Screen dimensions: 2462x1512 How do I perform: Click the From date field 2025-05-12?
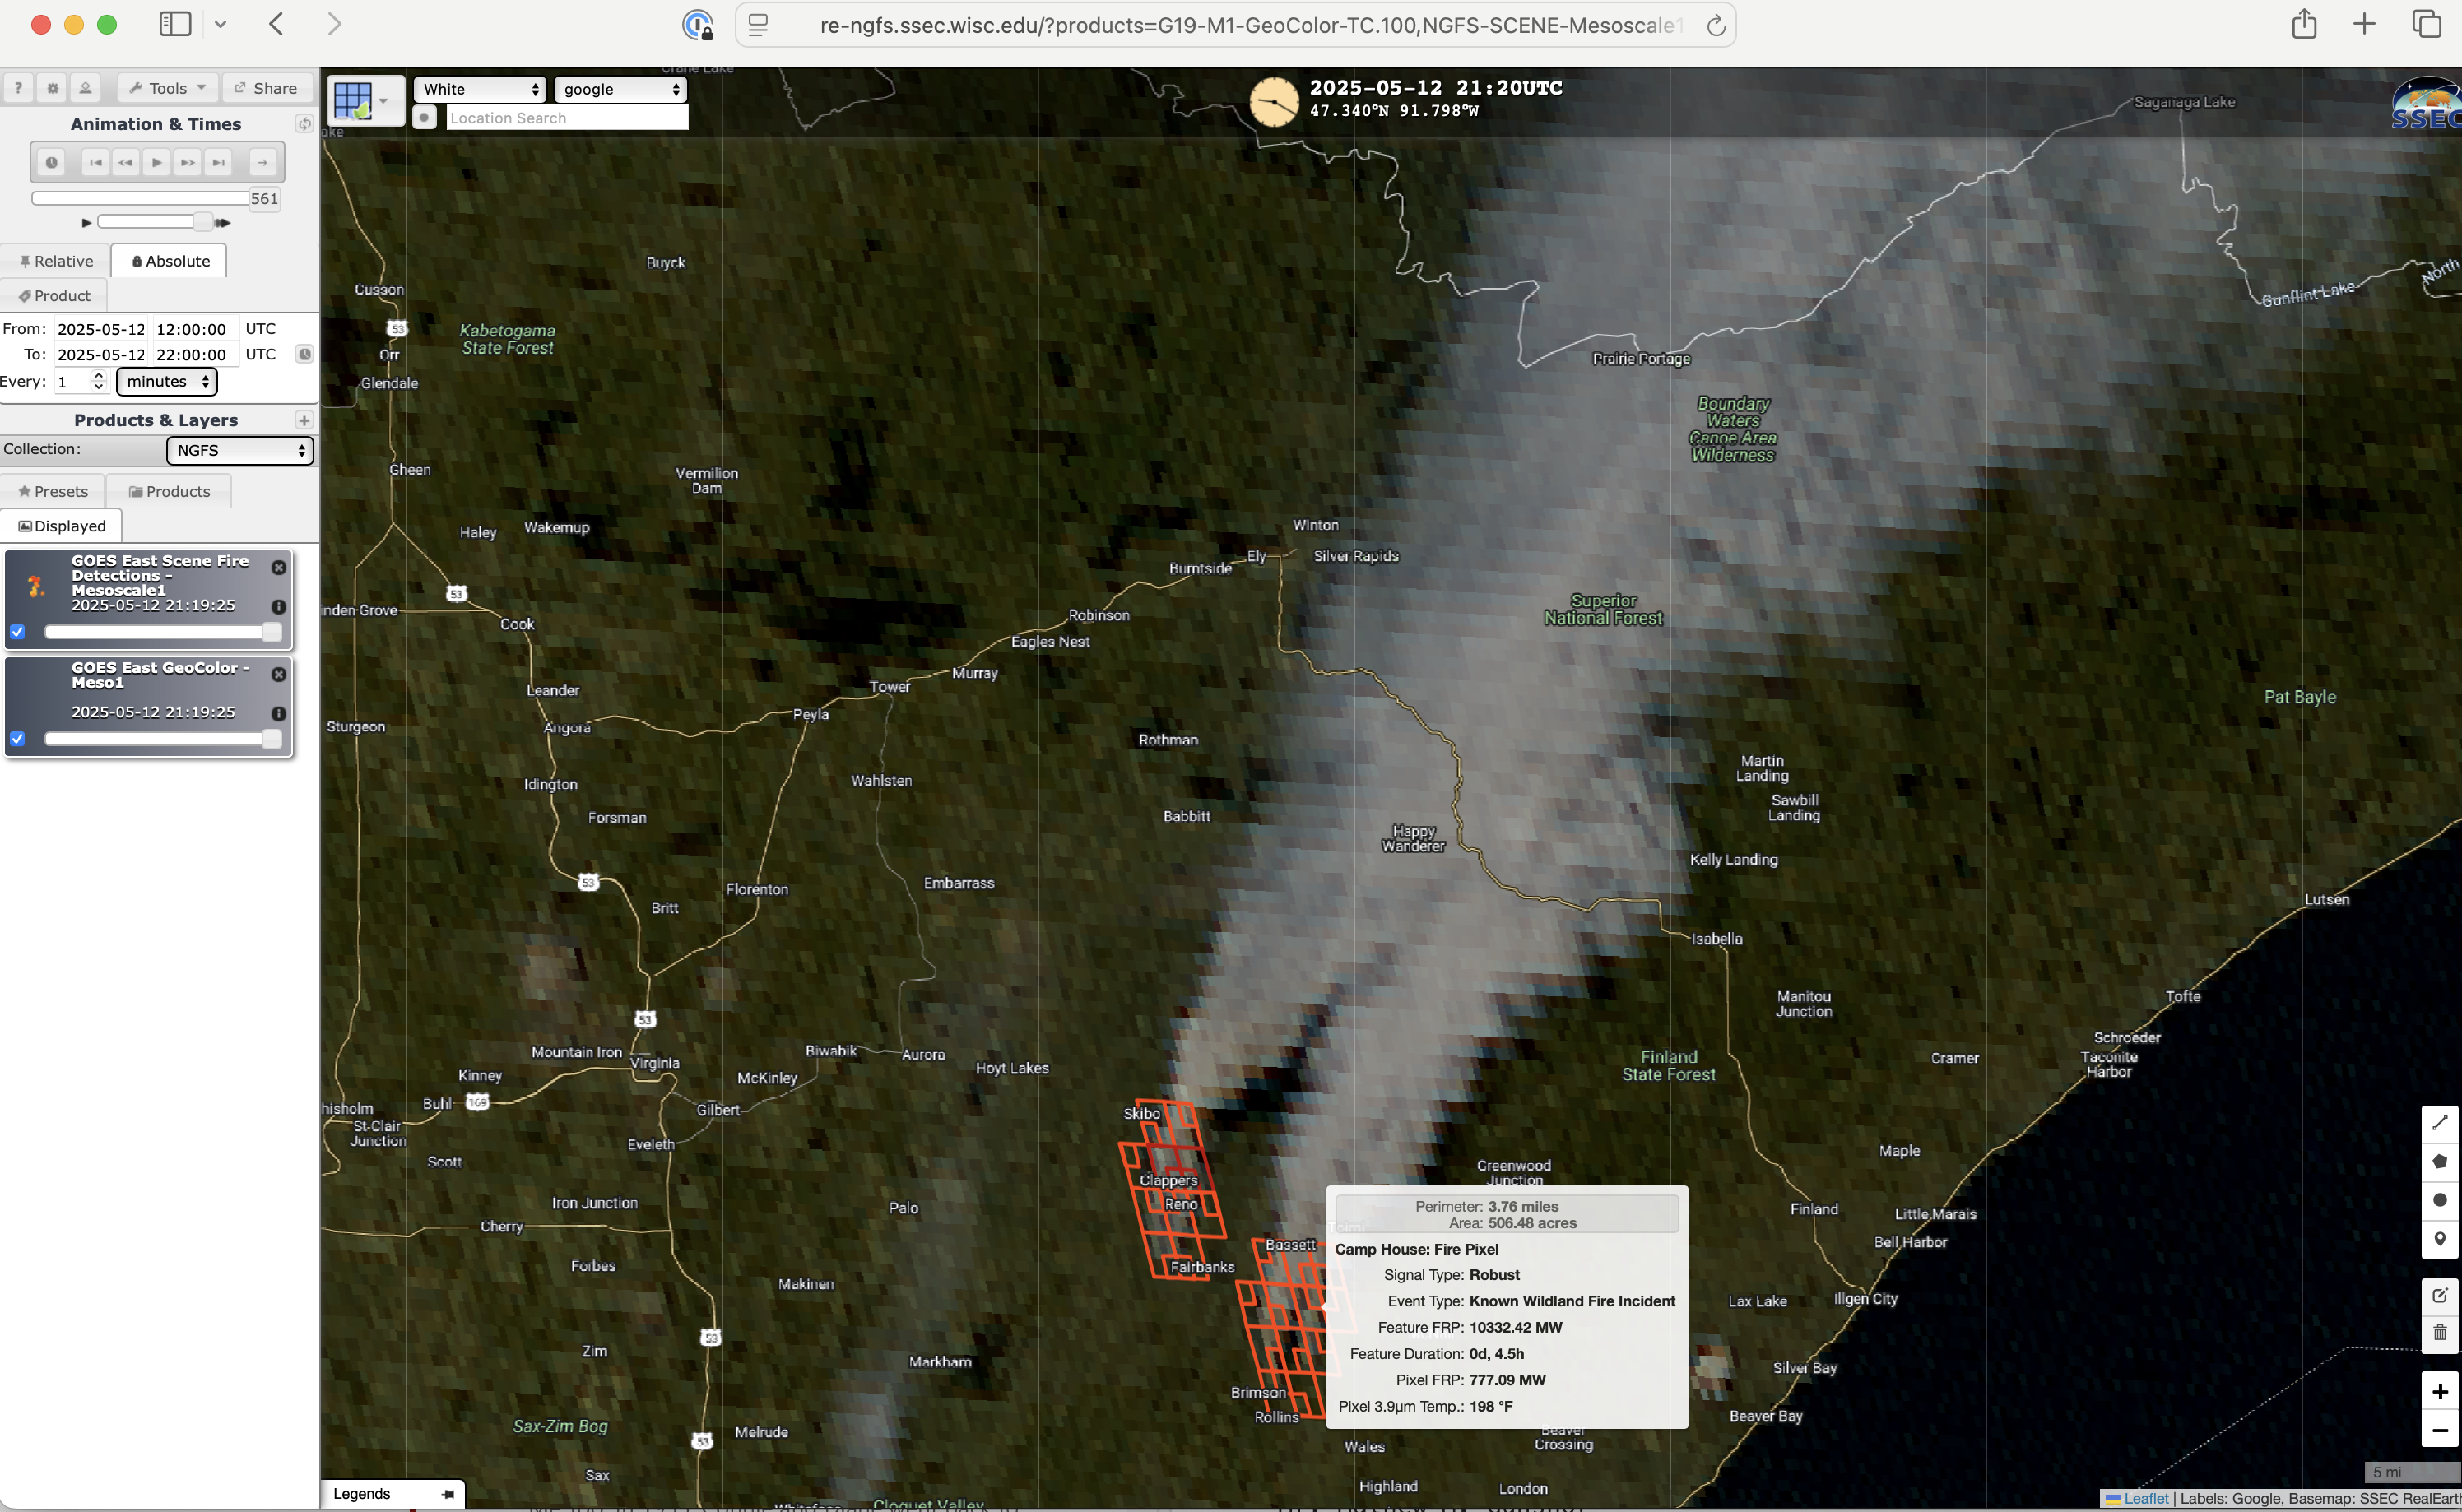coord(101,329)
